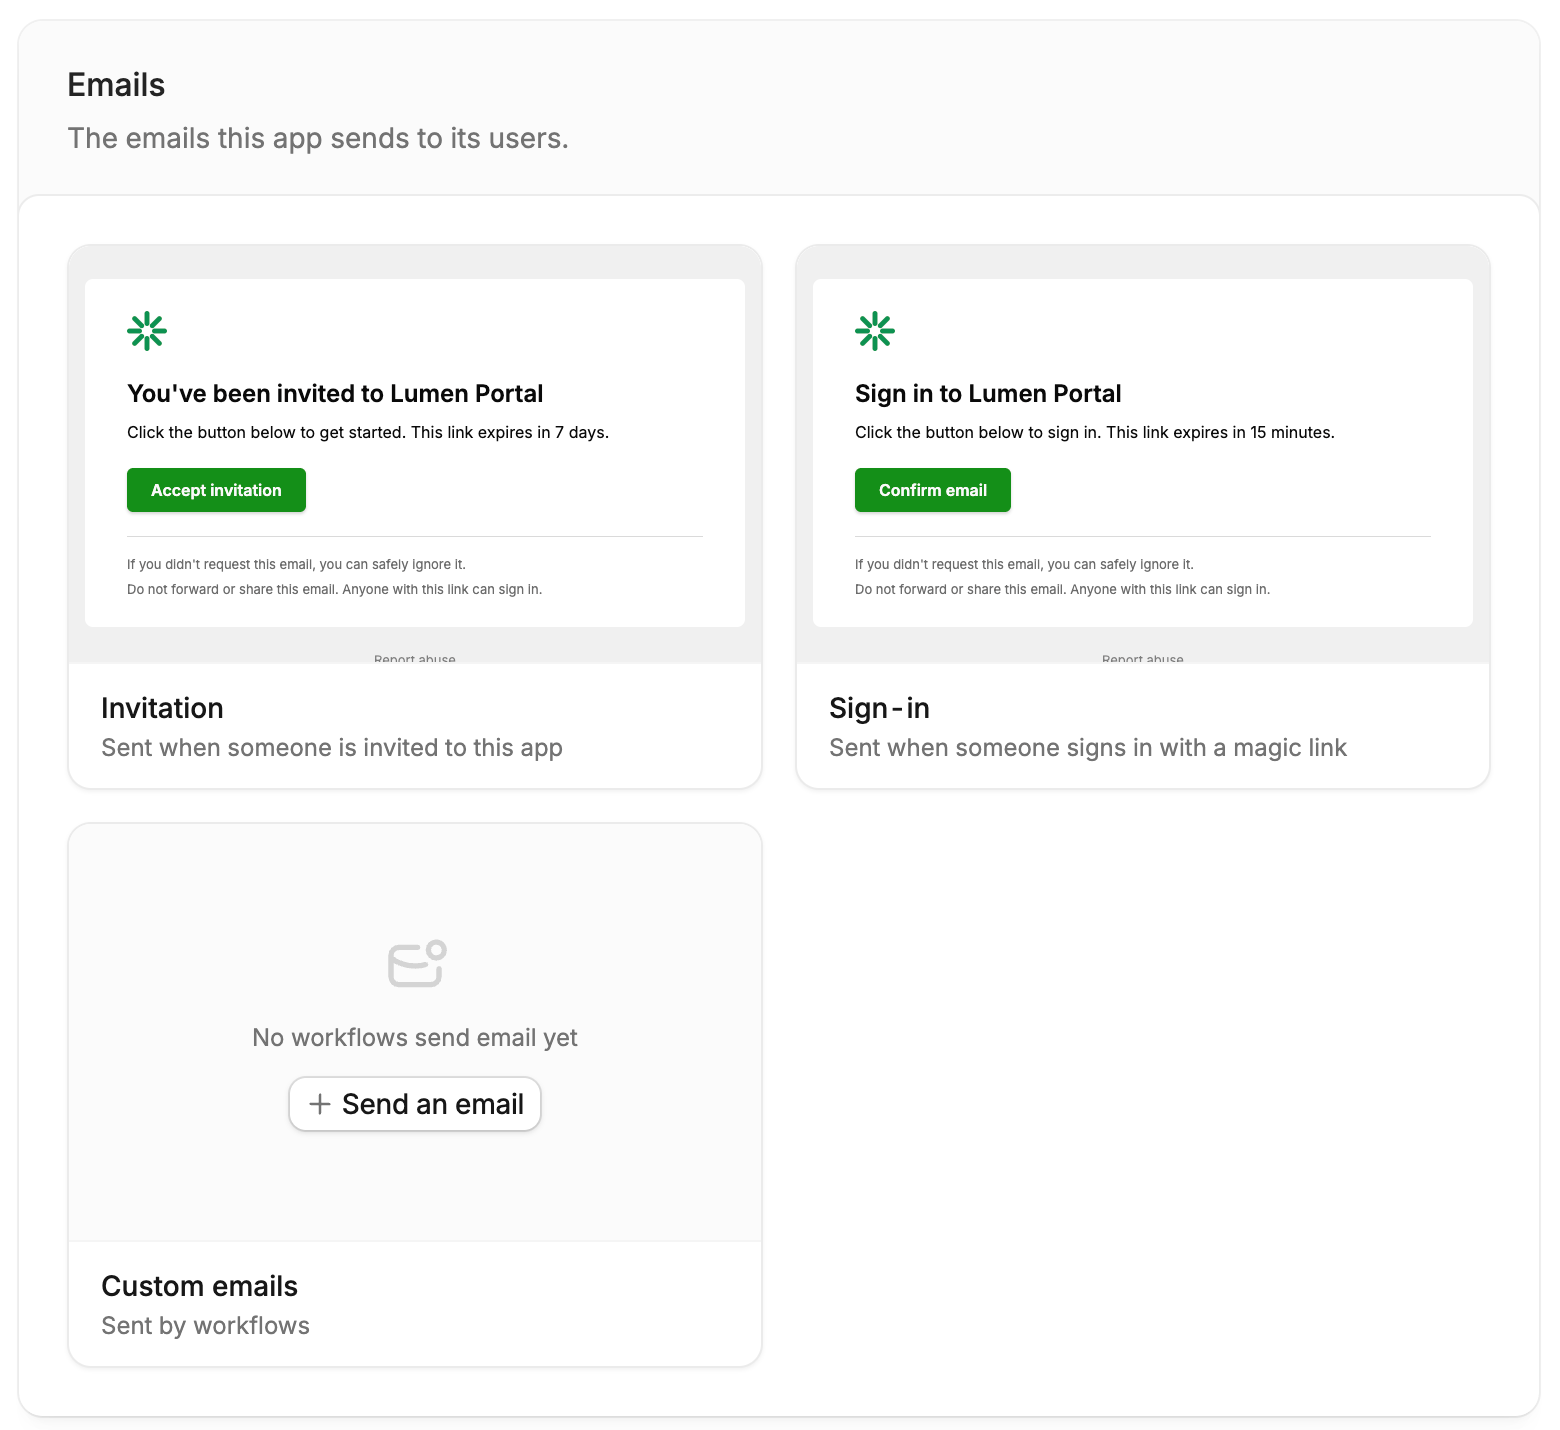Image resolution: width=1560 pixels, height=1430 pixels.
Task: Click the Send an email button
Action: tap(415, 1104)
